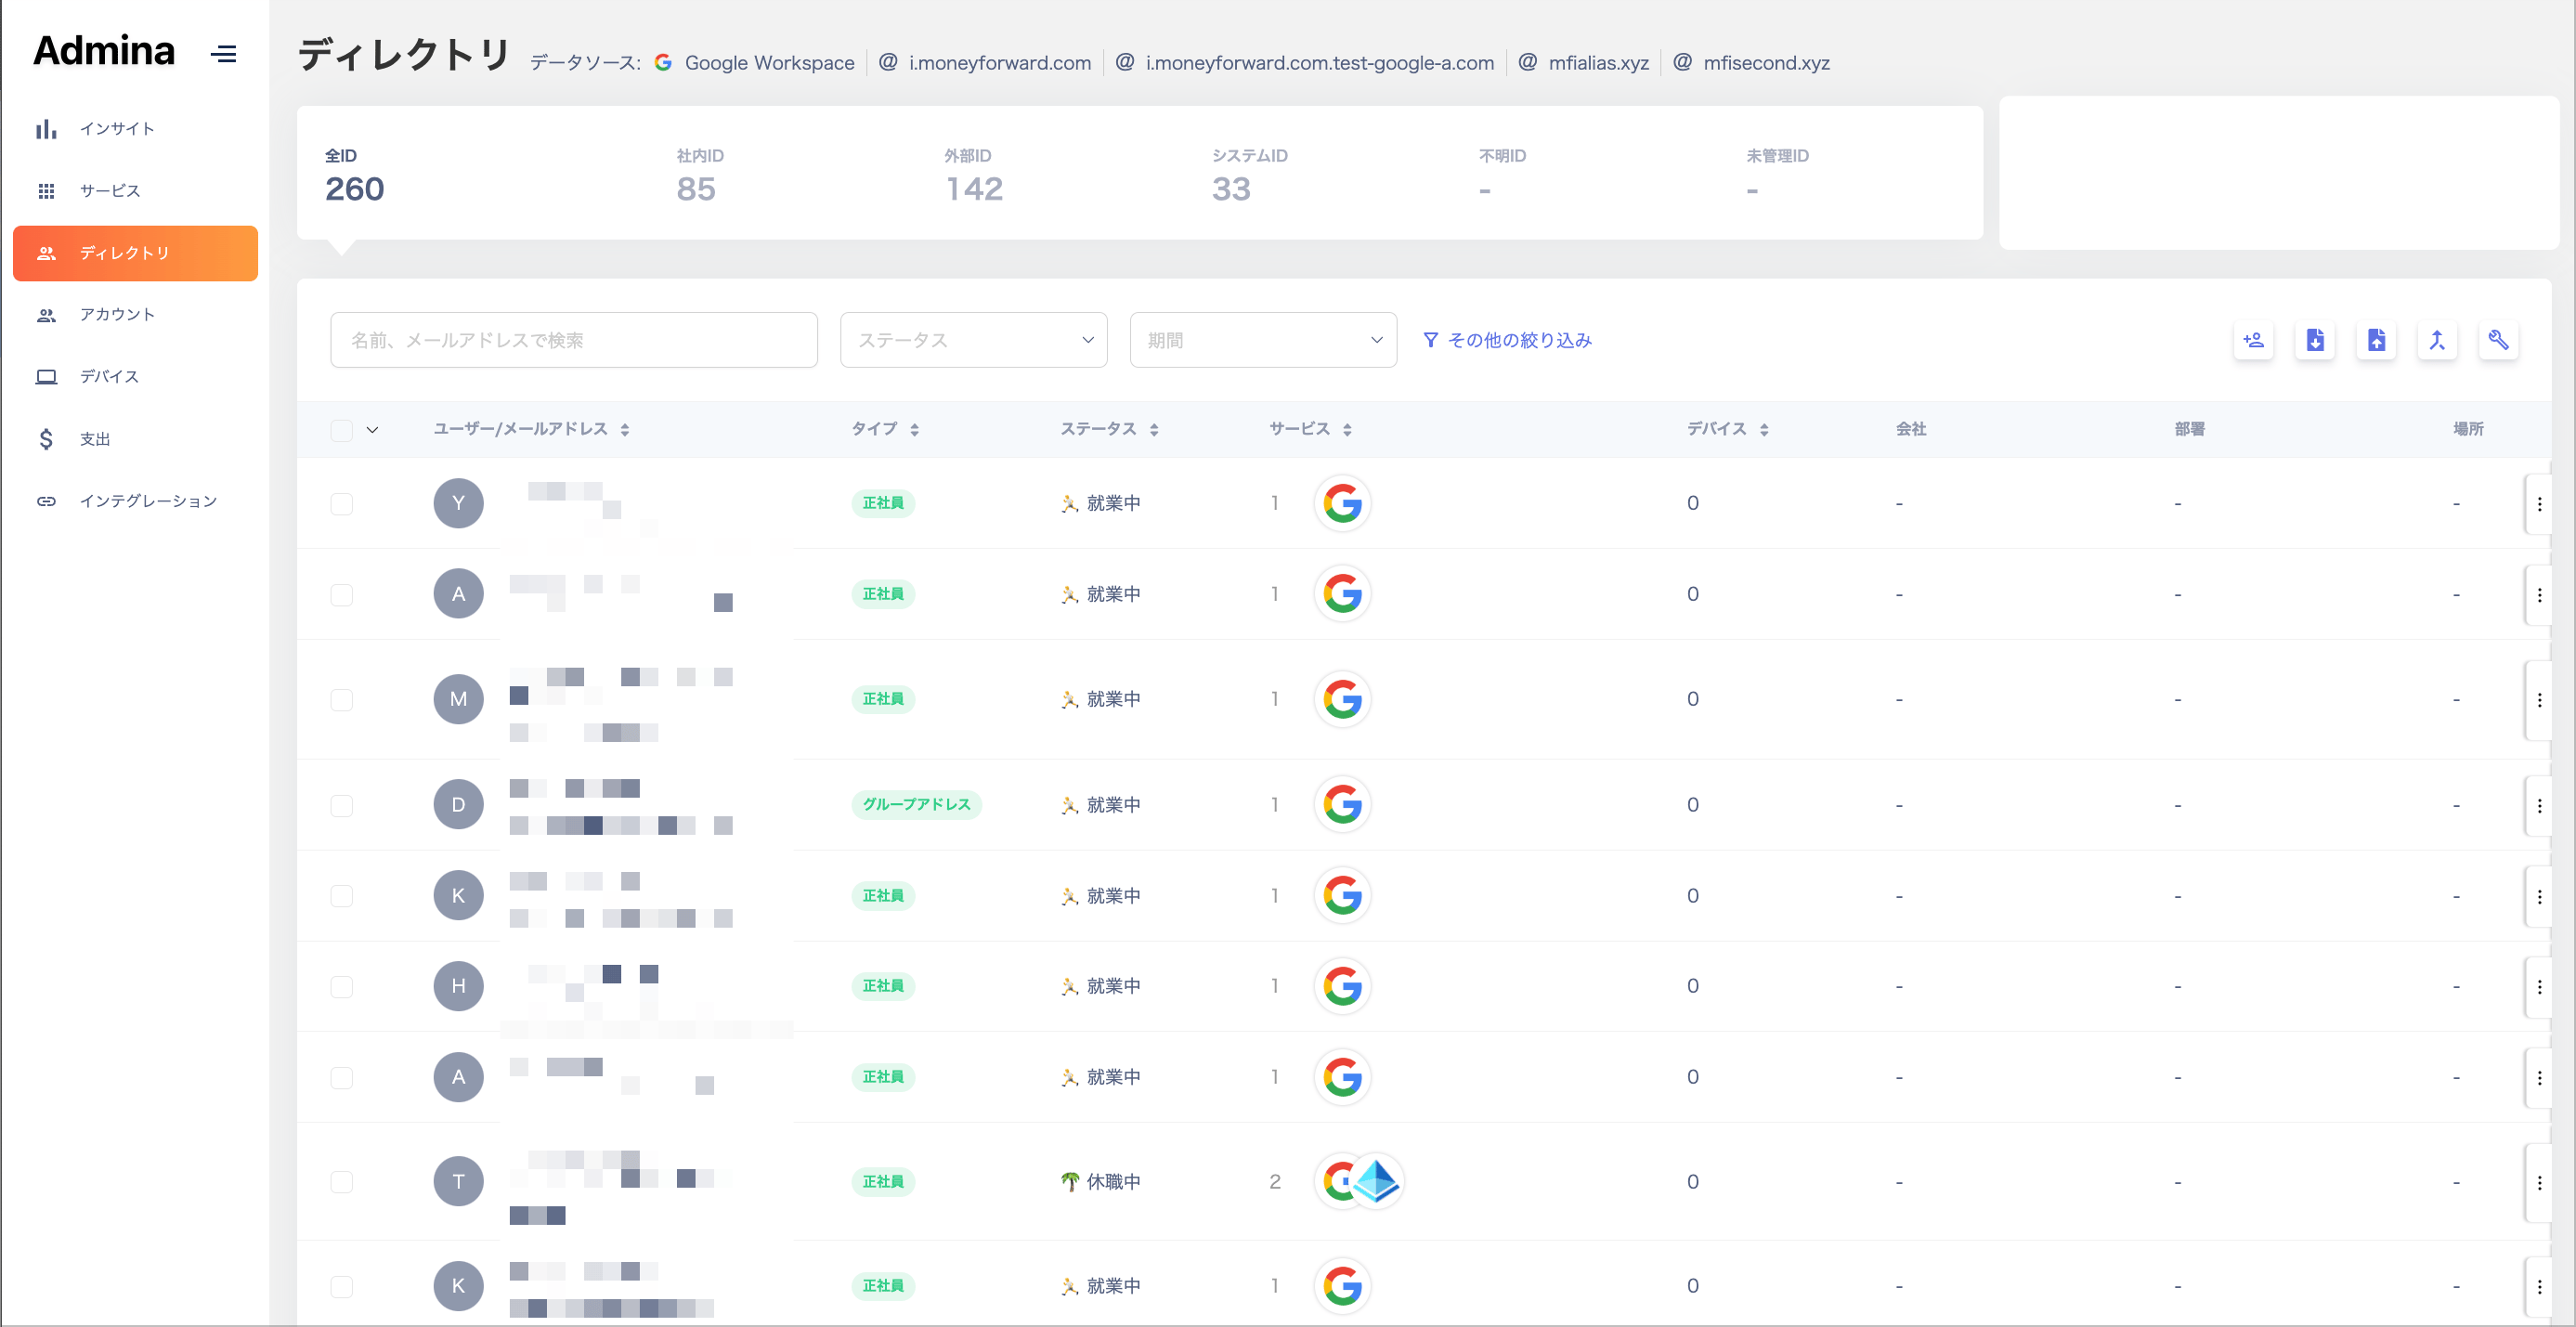Select the 外部ID 142 summary tab
The image size is (2576, 1327).
(x=973, y=175)
